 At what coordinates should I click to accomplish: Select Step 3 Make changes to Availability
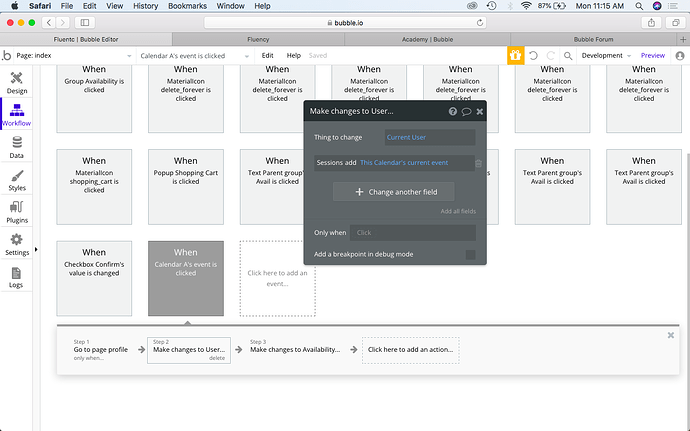pyautogui.click(x=295, y=350)
